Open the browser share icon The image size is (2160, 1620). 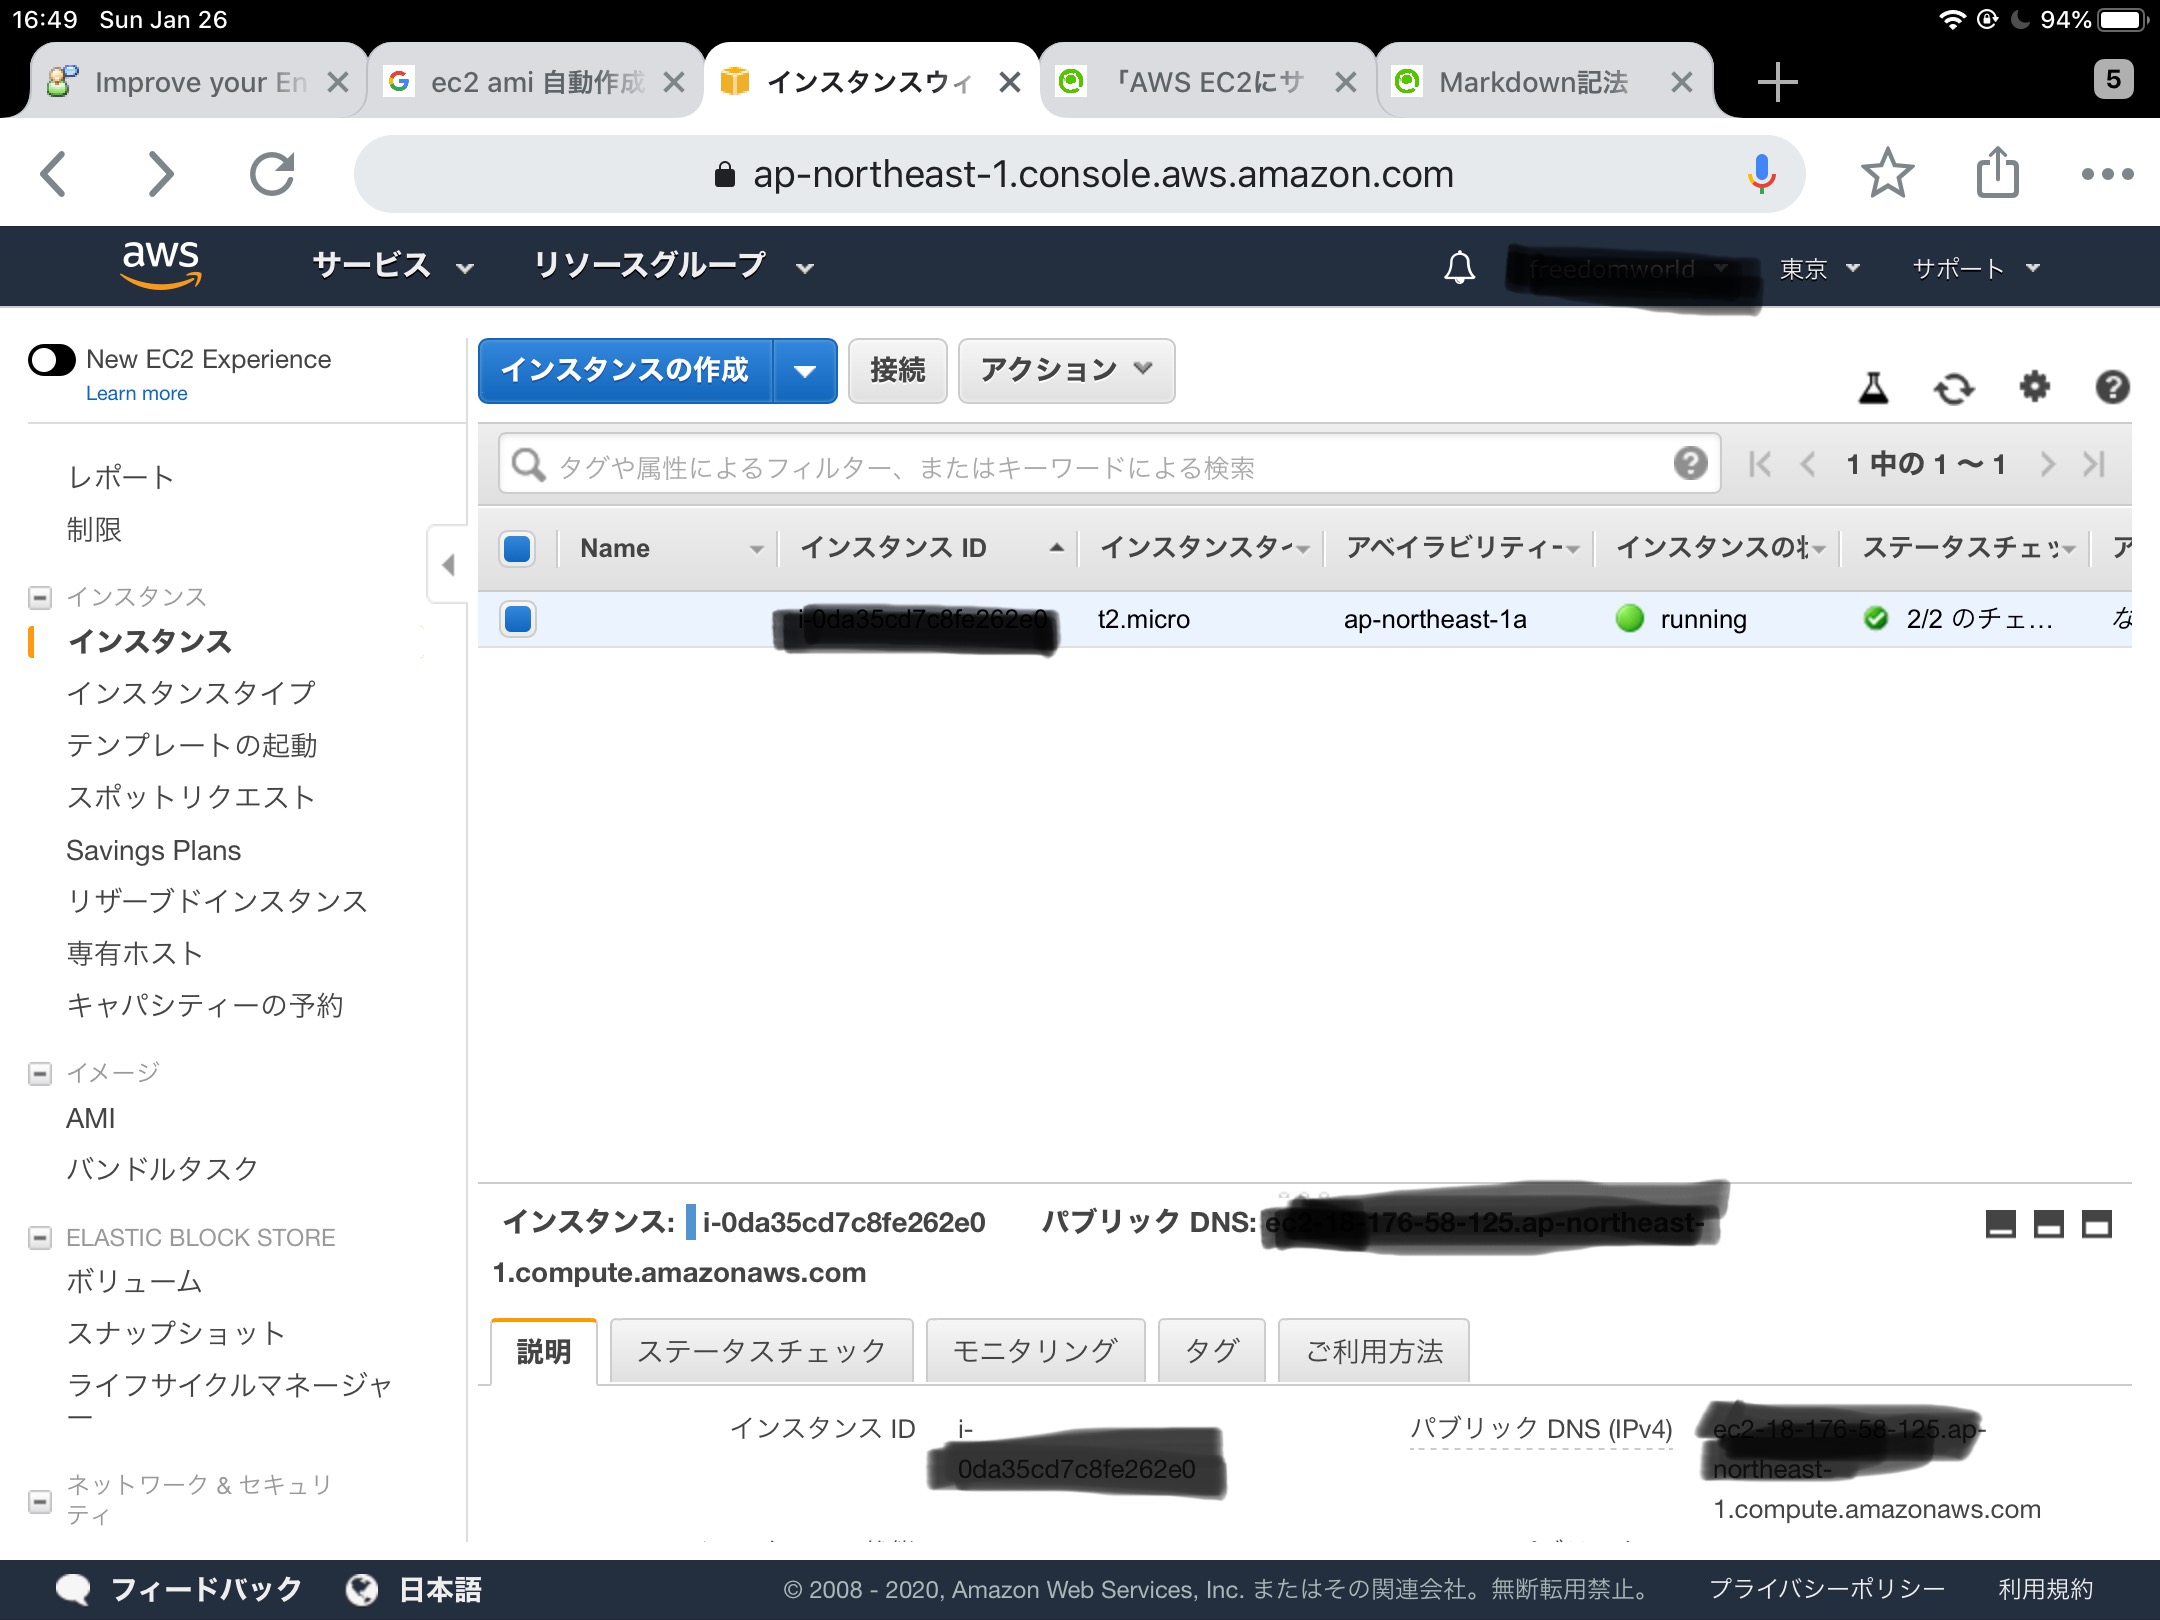1997,172
